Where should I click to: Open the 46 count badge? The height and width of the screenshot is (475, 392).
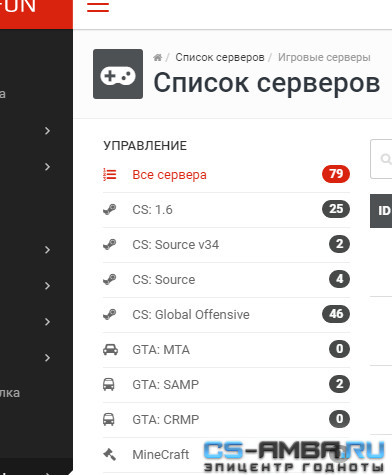(336, 314)
